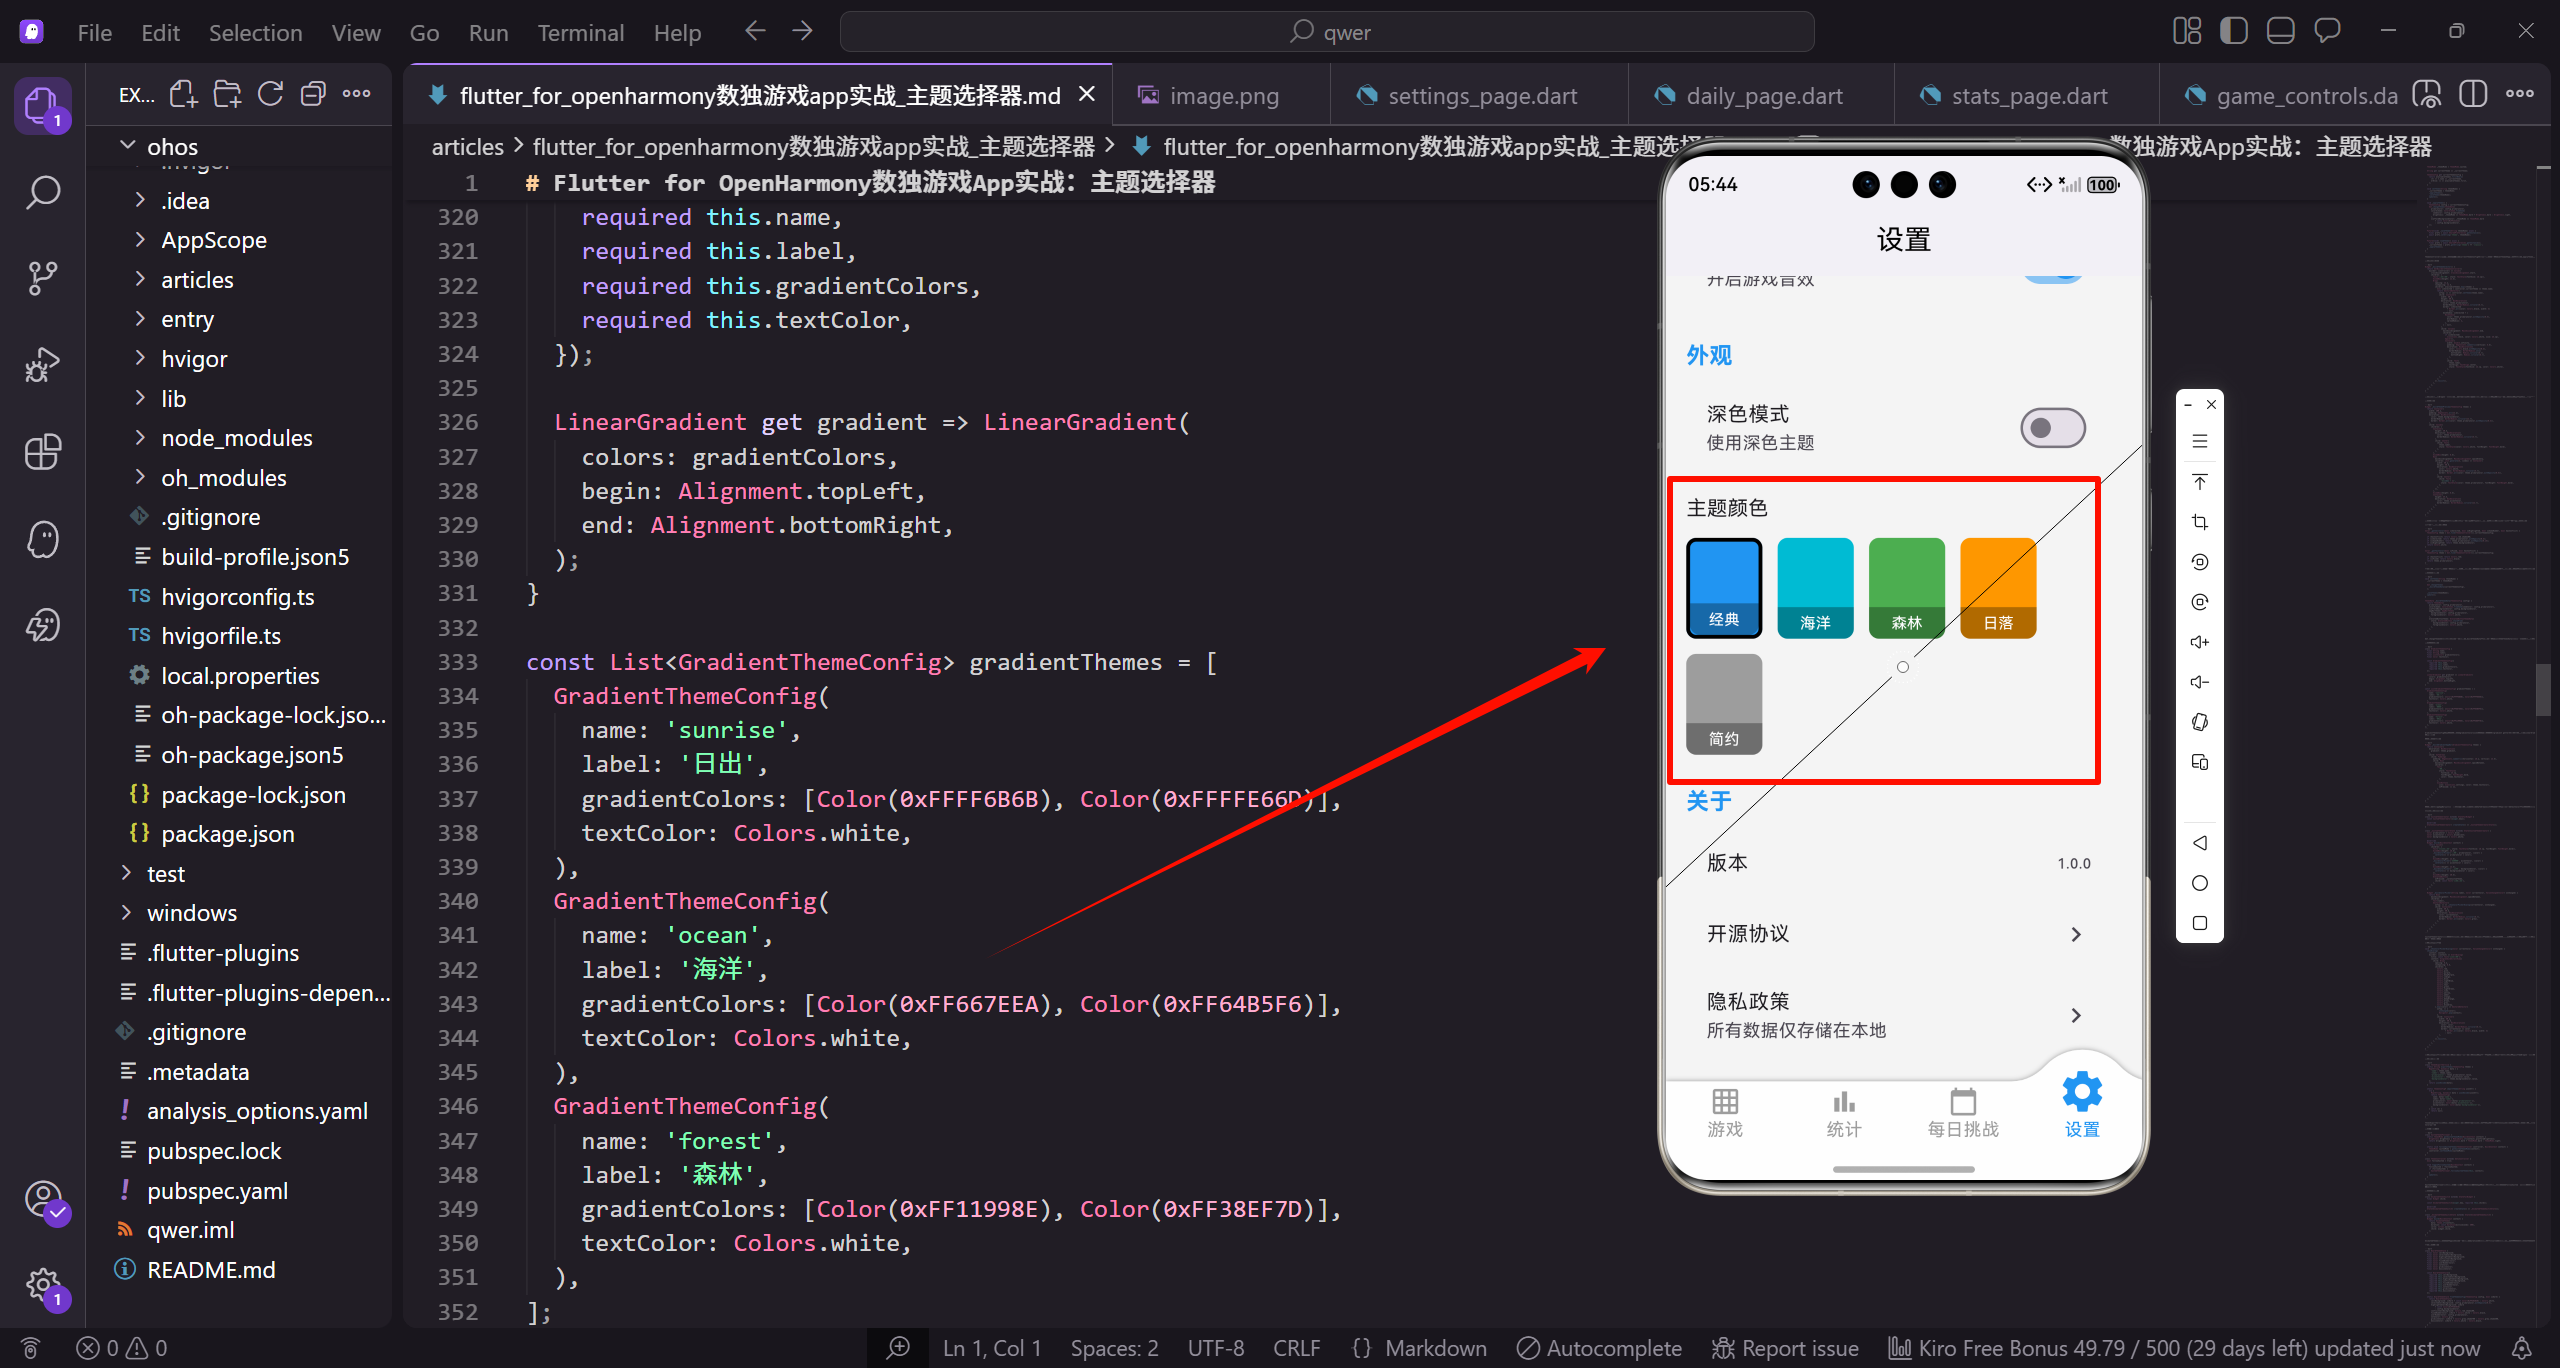The width and height of the screenshot is (2560, 1368).
Task: Click Markdown language mode in status bar
Action: [x=1435, y=1348]
